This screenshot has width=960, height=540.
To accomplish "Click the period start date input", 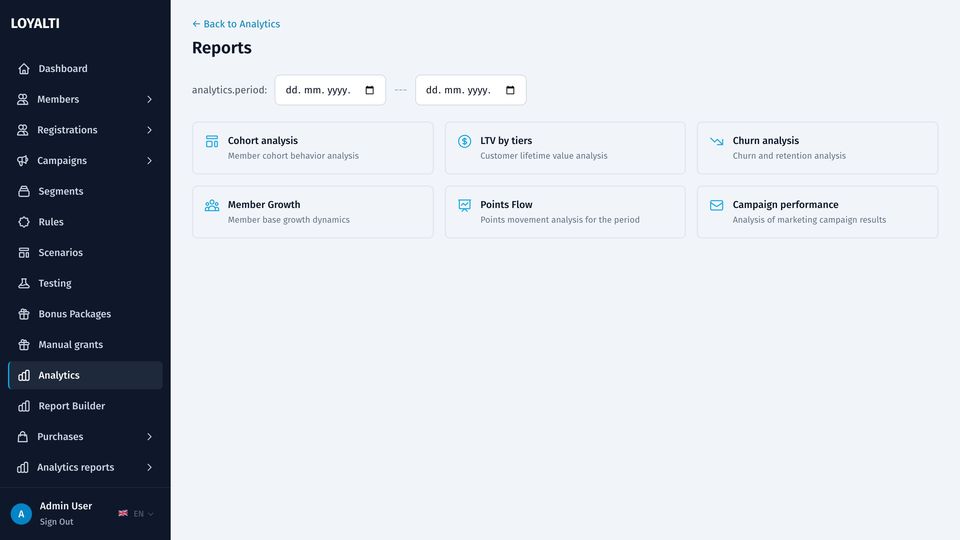I will point(330,90).
